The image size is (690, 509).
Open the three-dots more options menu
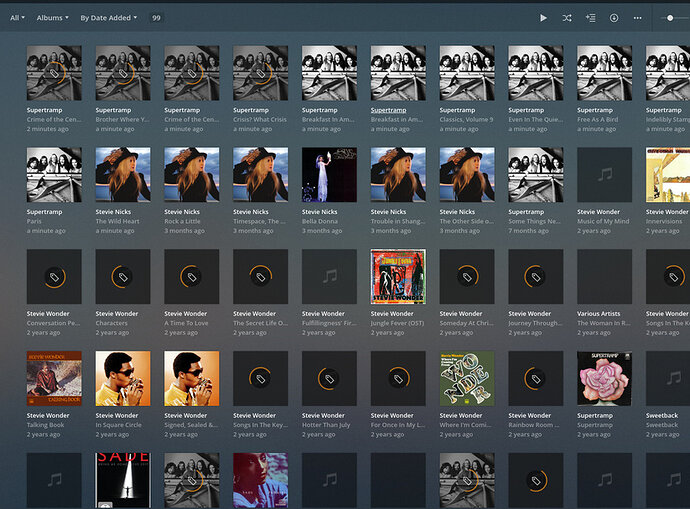[638, 18]
